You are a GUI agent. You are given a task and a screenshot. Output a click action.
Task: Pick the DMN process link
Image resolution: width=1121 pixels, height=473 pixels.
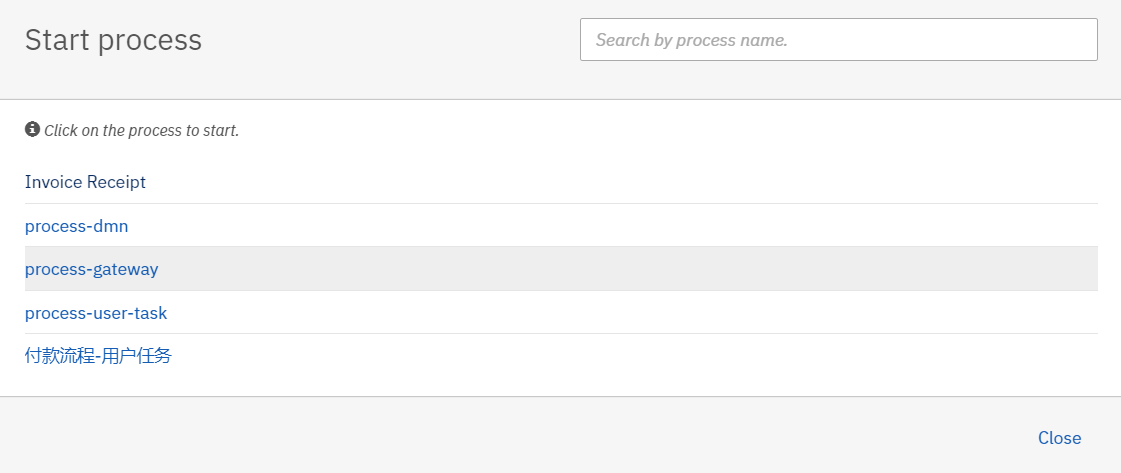(76, 226)
